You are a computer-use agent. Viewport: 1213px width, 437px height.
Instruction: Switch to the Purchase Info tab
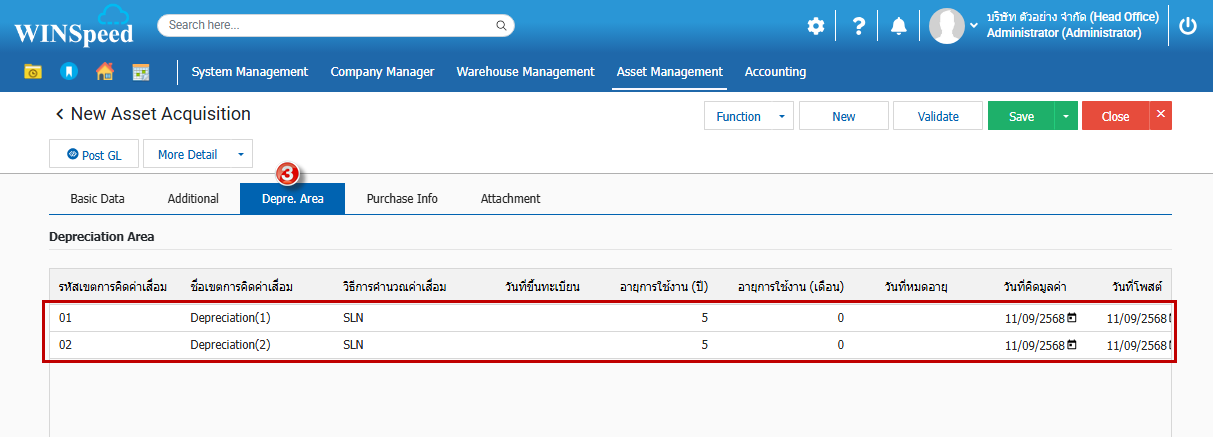tap(402, 199)
